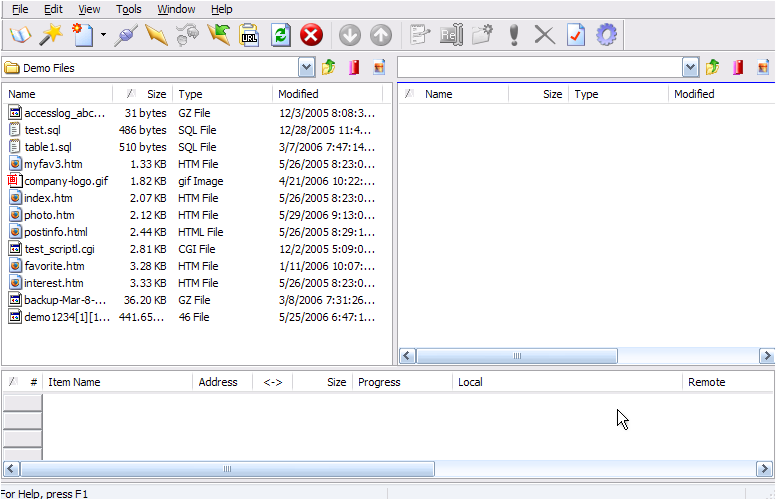The width and height of the screenshot is (776, 500).
Task: Click inside the remote path input field
Action: tap(540, 68)
